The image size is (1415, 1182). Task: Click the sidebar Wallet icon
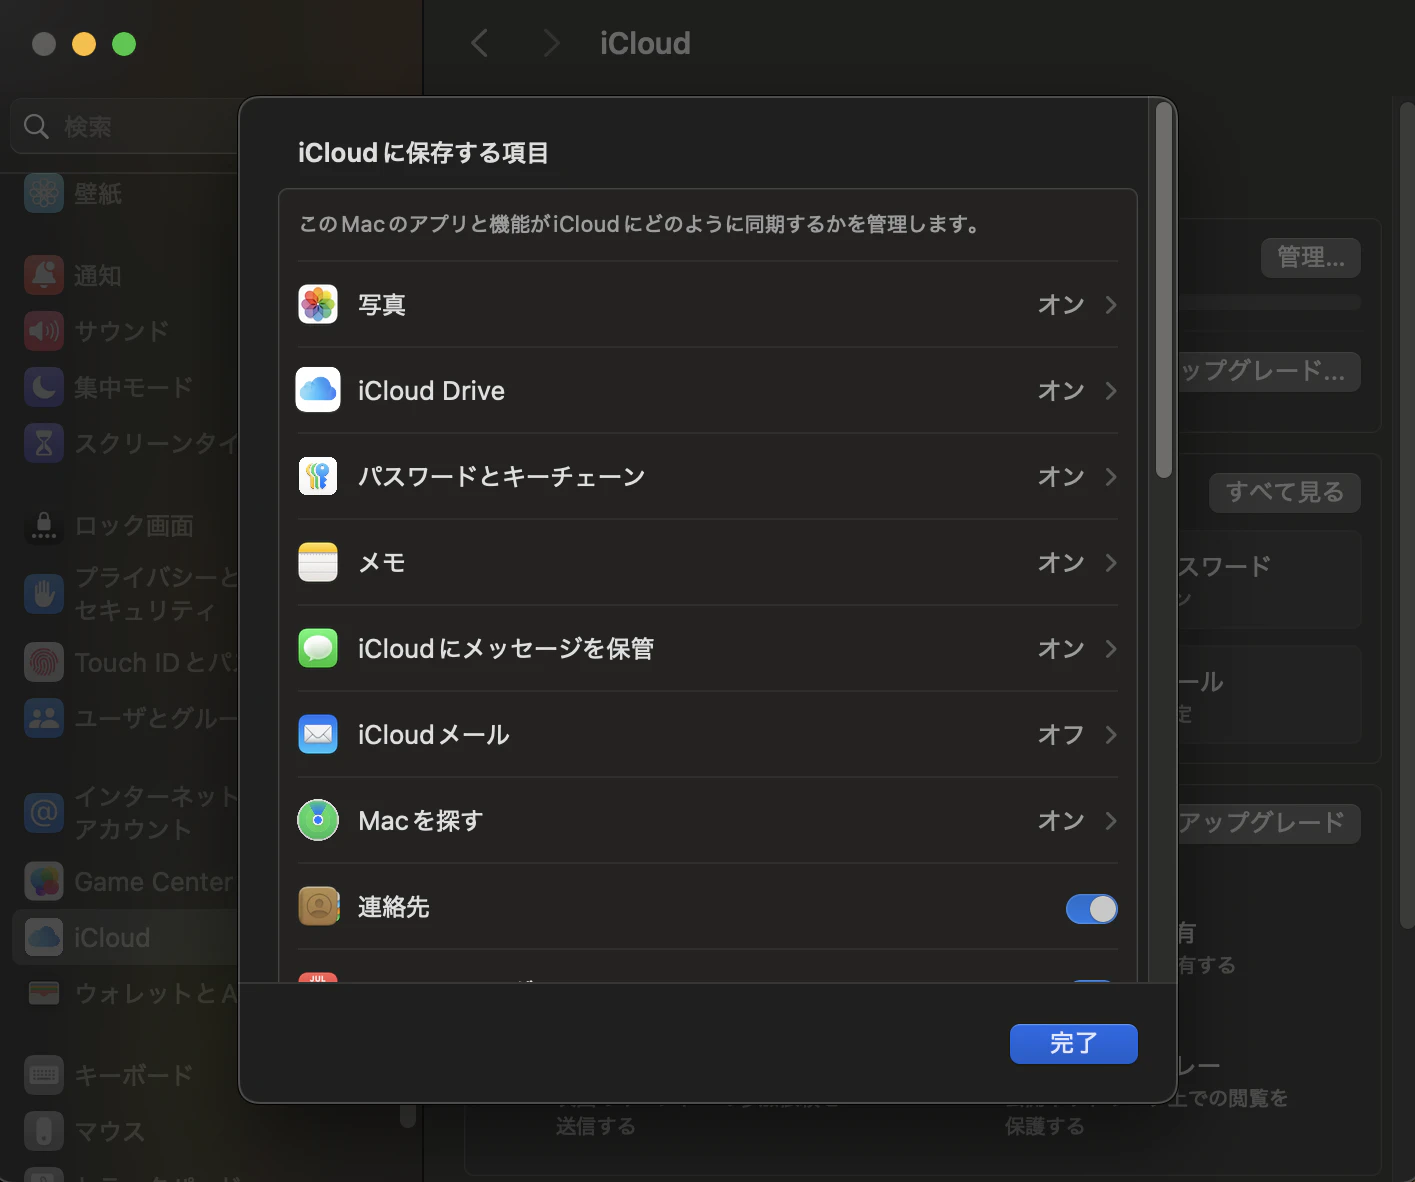[x=44, y=993]
